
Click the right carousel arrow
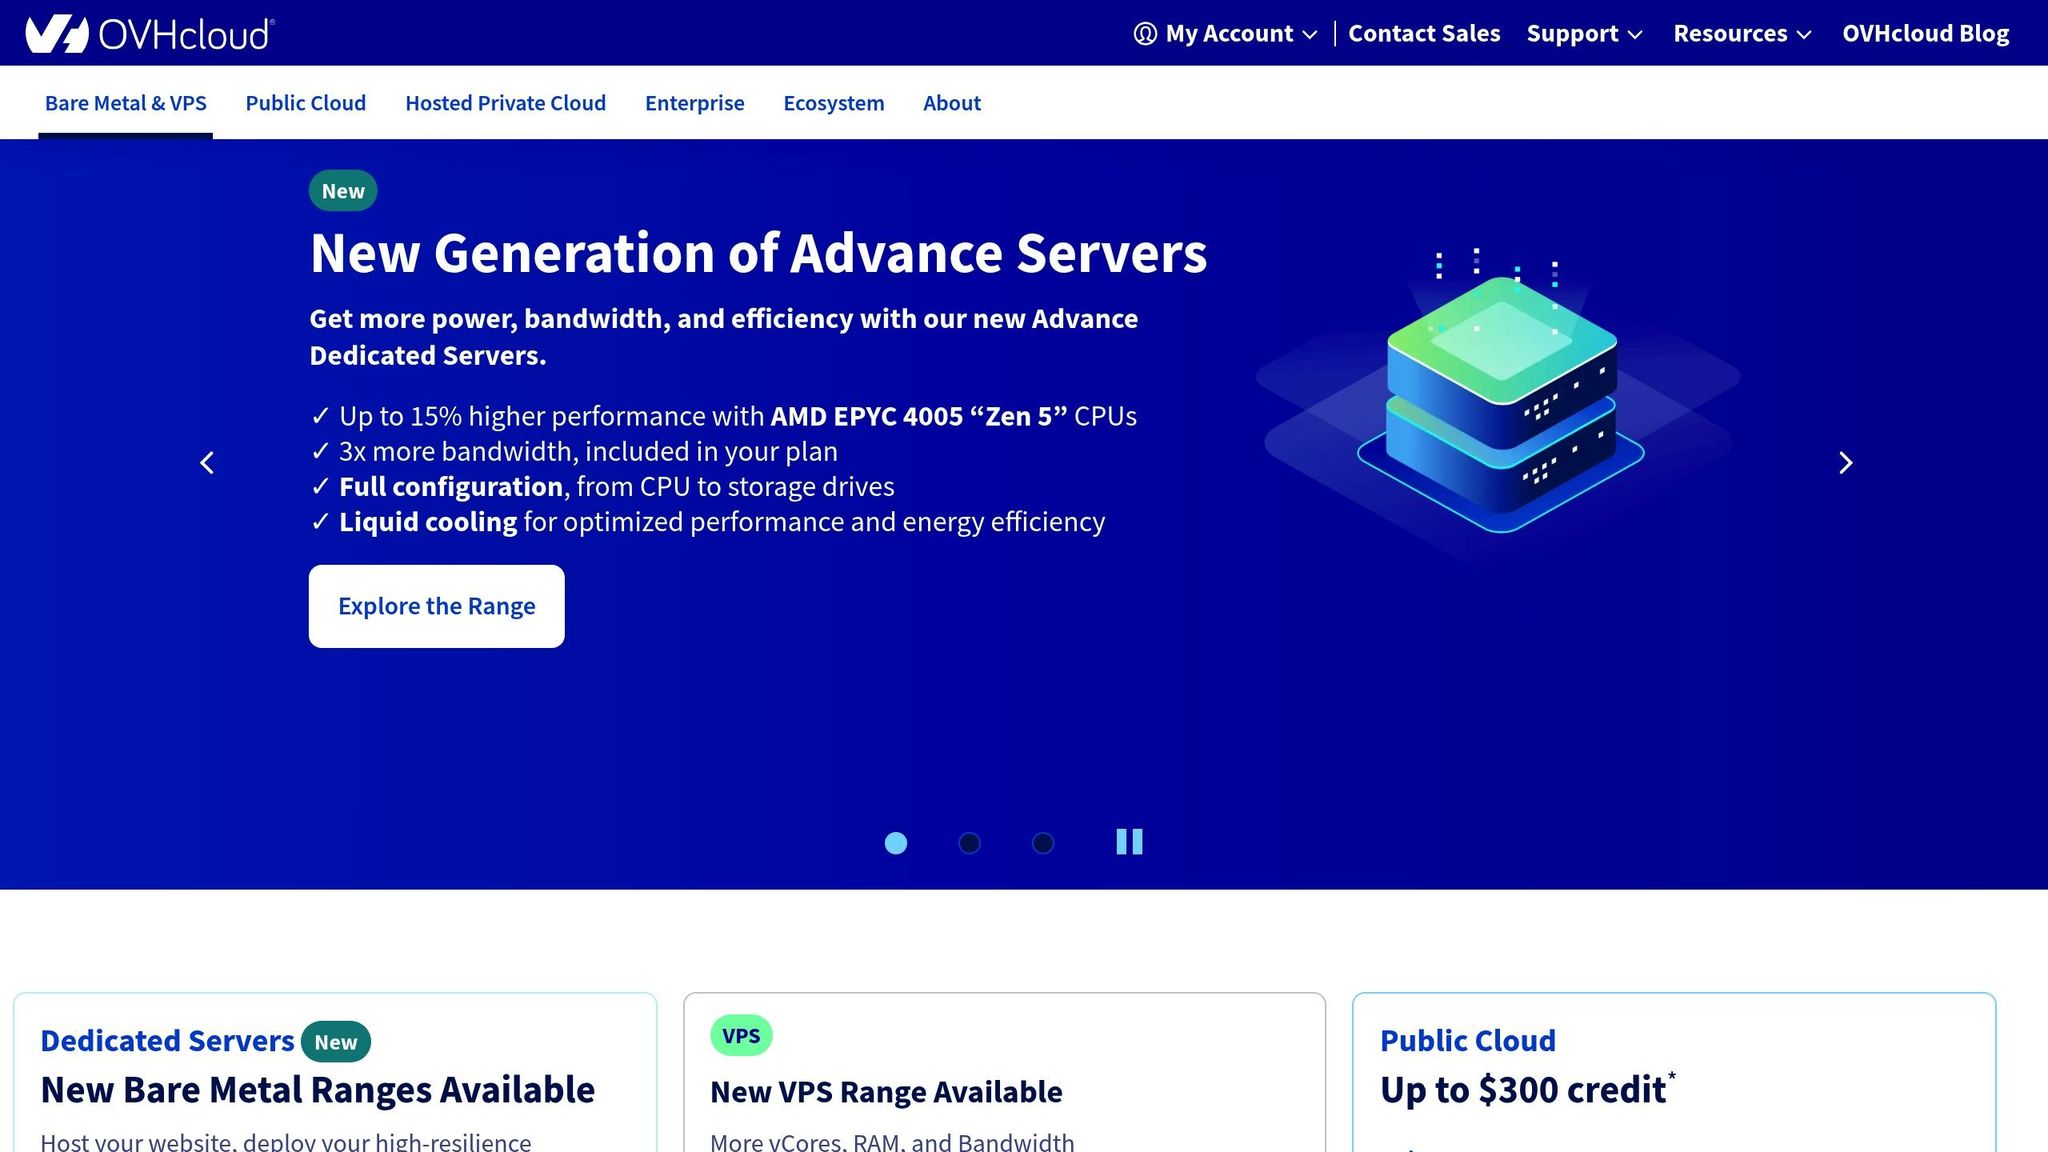click(1845, 462)
